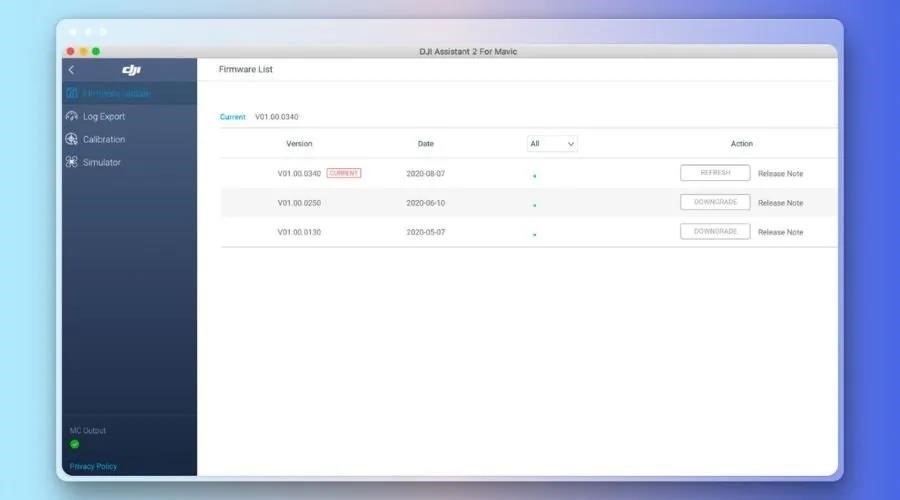
Task: Open the Privacy Policy link
Action: click(x=93, y=466)
